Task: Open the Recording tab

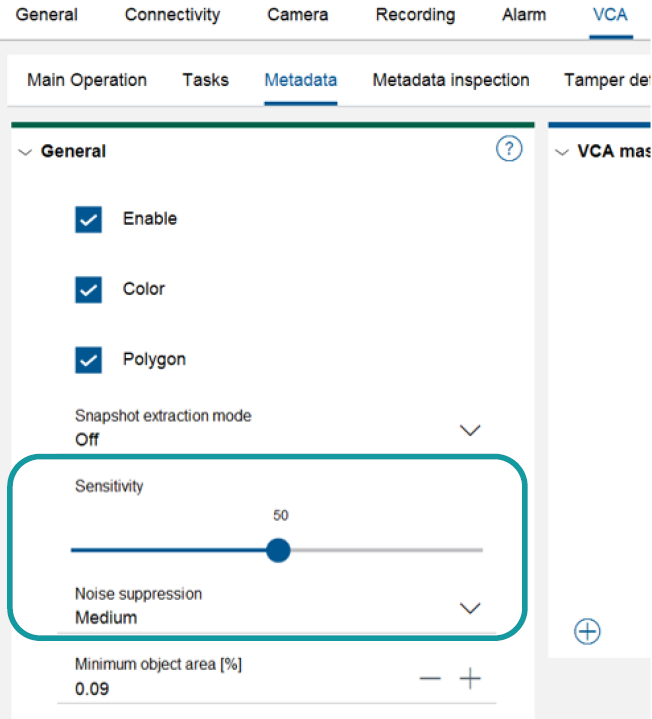Action: click(x=415, y=15)
